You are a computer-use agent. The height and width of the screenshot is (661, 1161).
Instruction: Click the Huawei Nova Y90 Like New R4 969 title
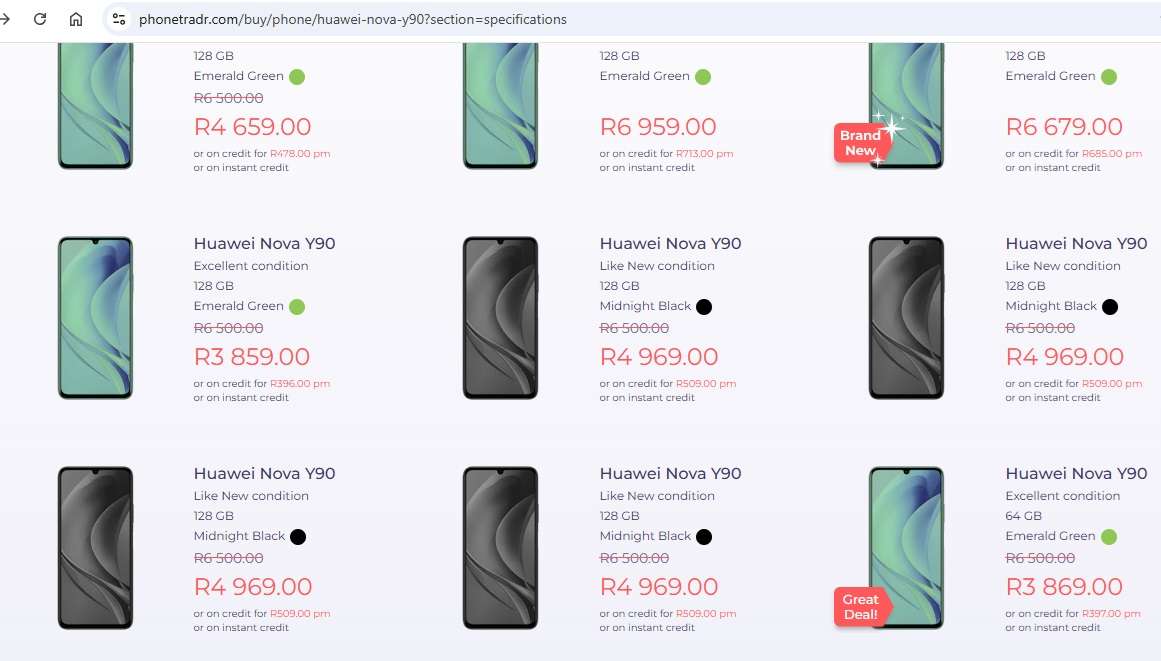click(670, 243)
